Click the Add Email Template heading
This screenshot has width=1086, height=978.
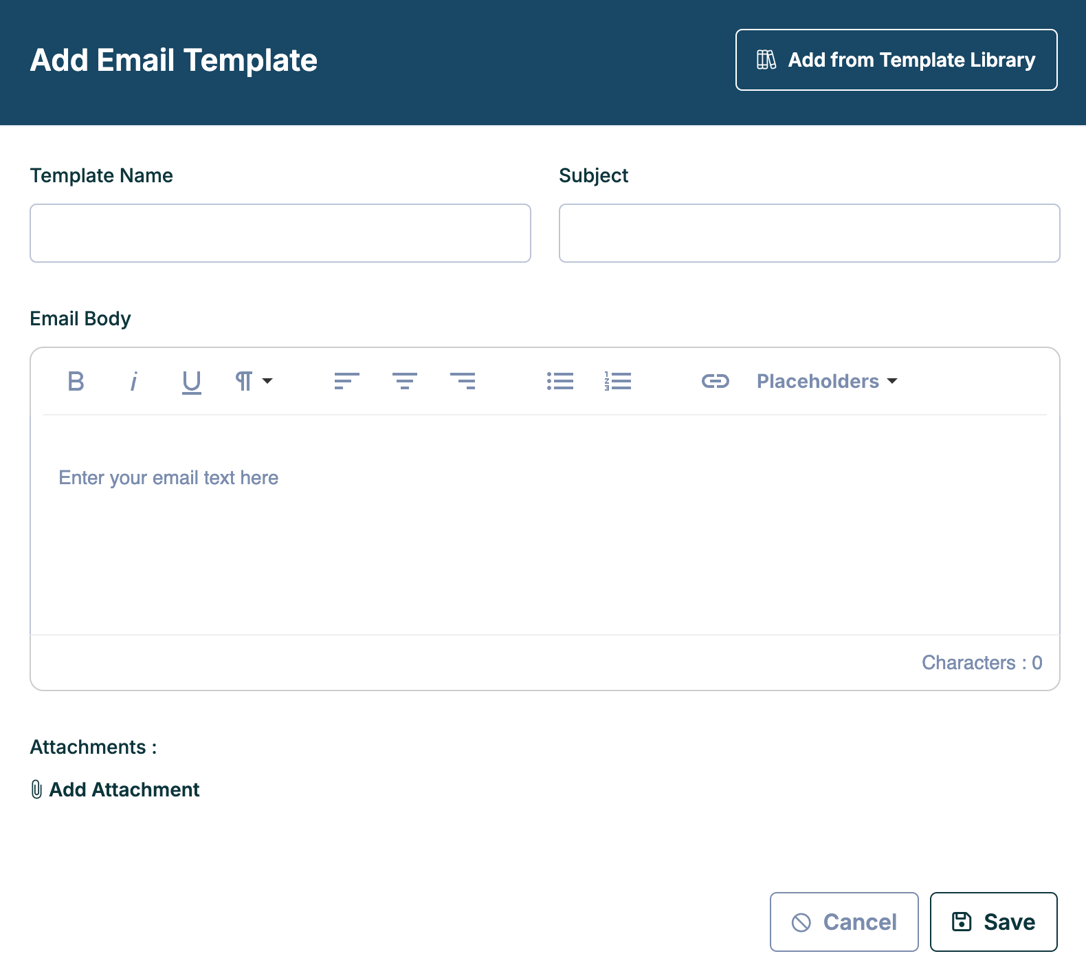pyautogui.click(x=174, y=60)
